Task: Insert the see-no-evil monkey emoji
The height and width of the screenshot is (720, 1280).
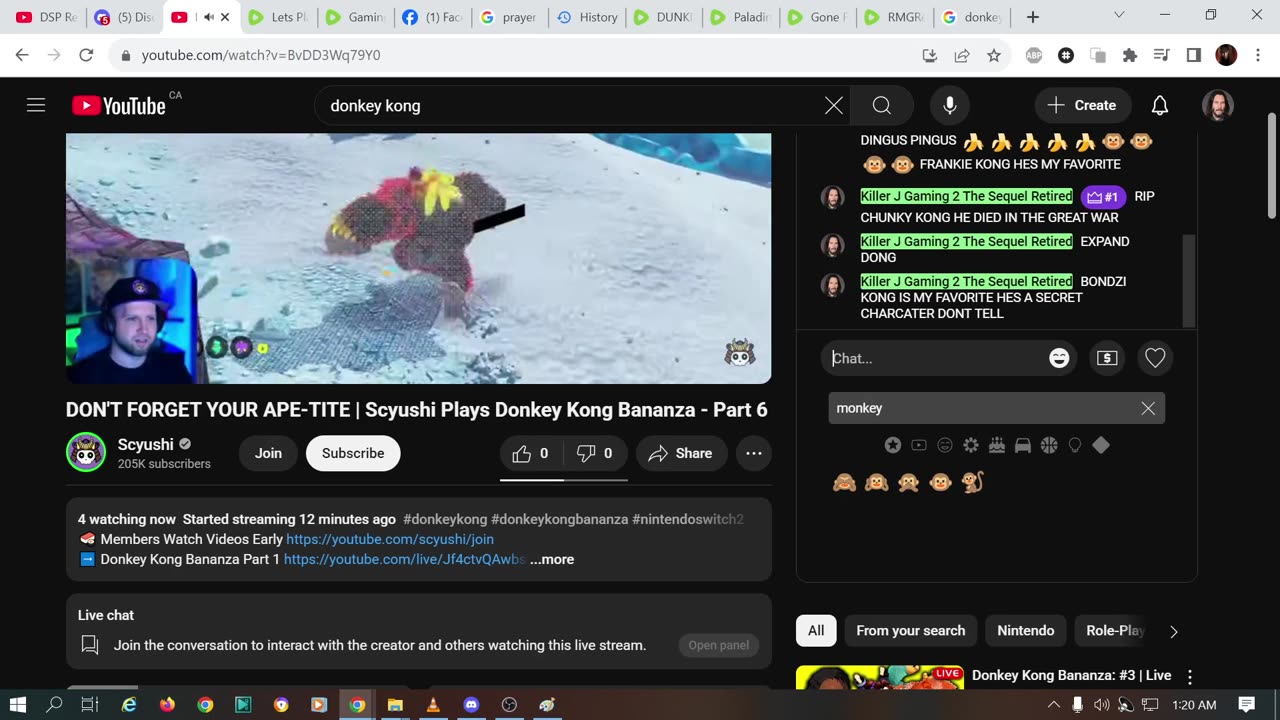Action: 844,482
